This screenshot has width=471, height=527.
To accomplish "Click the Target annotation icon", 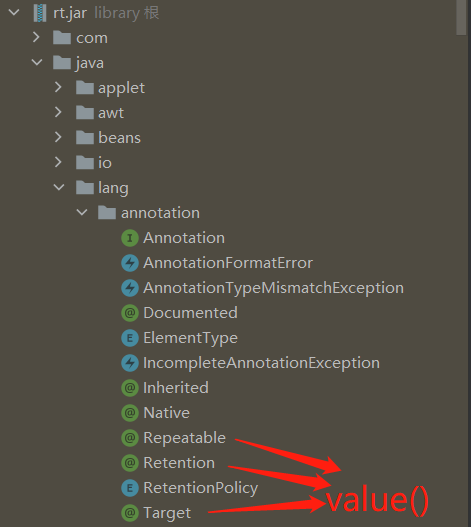I will tap(130, 513).
